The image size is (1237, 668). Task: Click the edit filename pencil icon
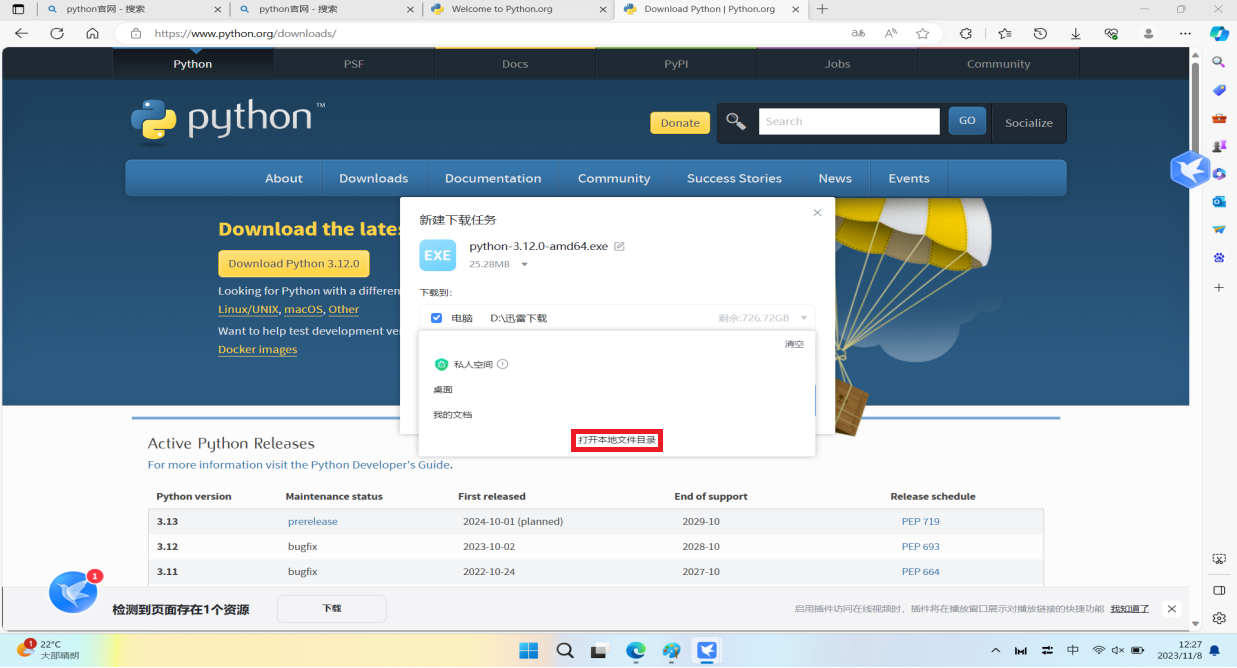pos(619,246)
